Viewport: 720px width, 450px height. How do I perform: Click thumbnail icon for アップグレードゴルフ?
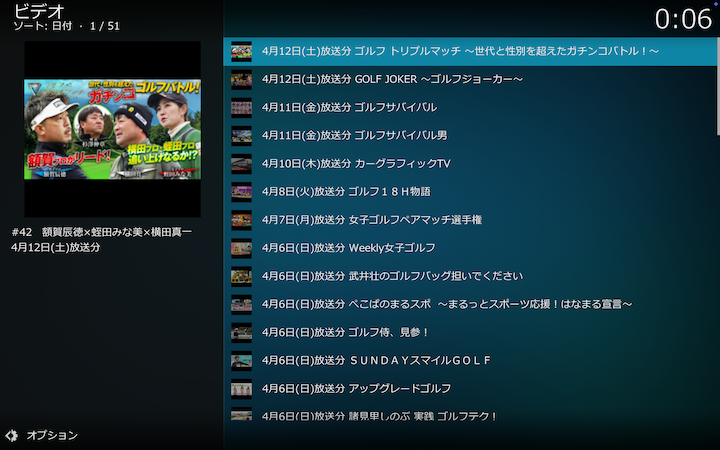(241, 388)
